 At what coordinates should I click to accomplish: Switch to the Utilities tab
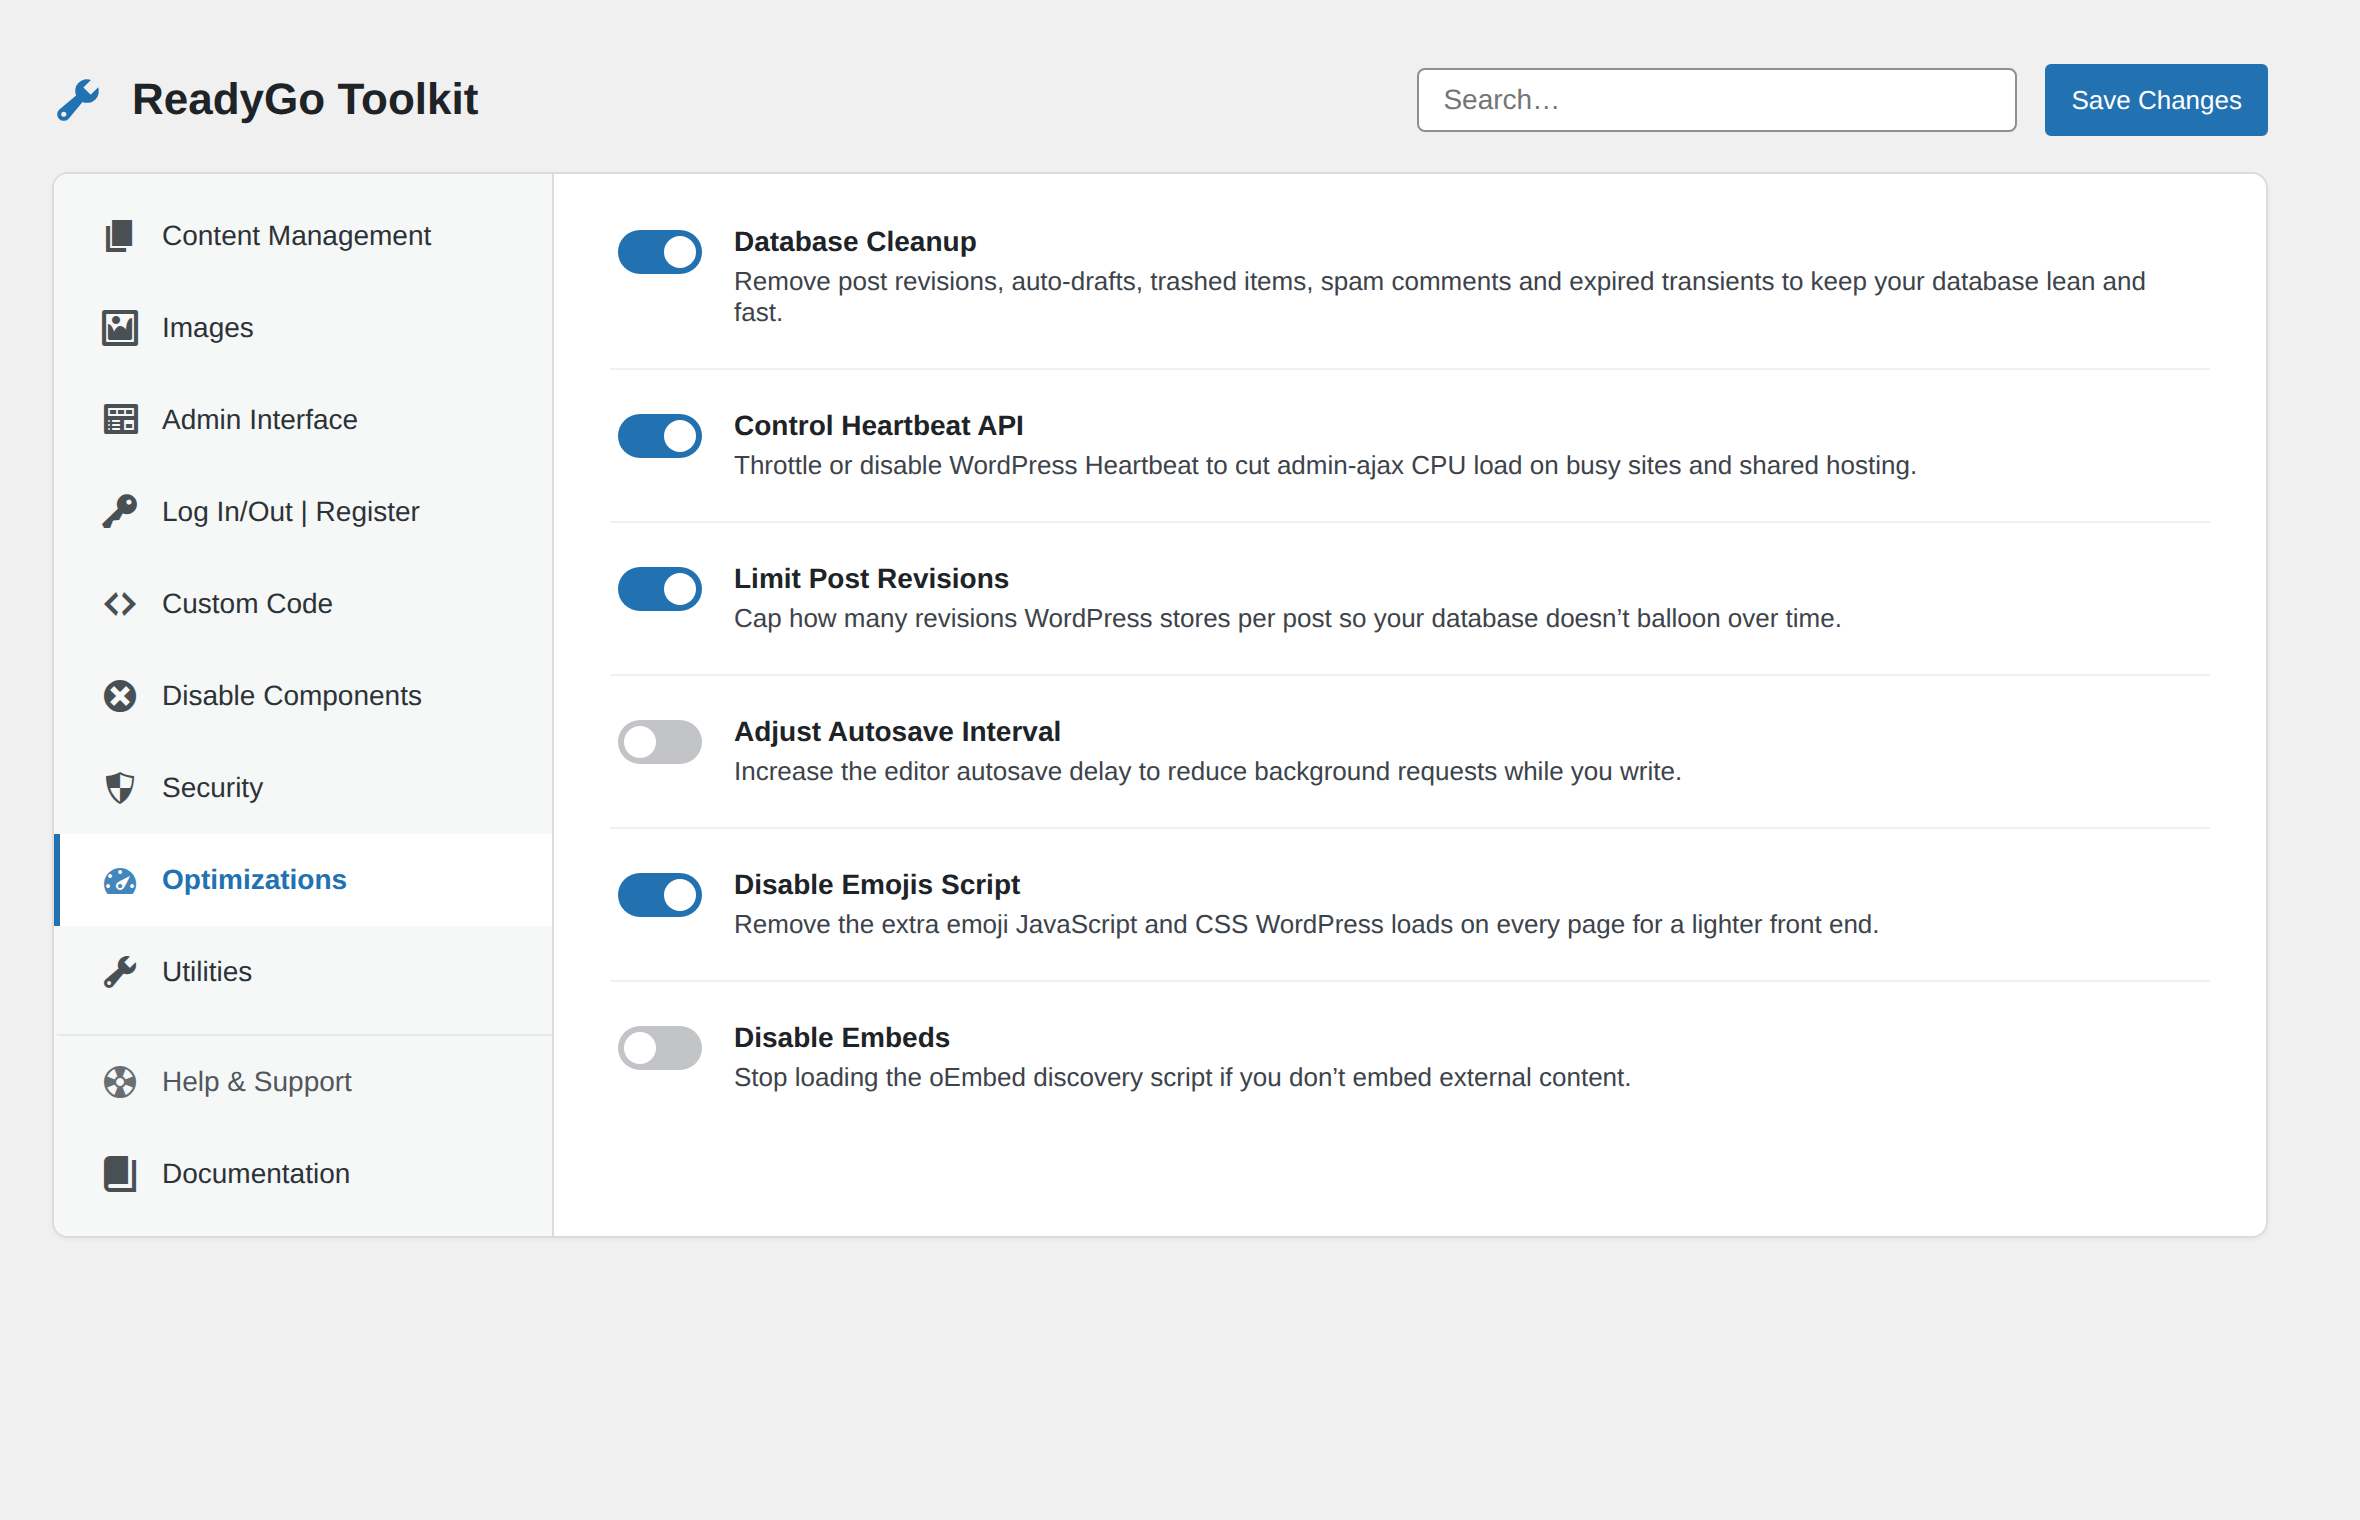304,972
